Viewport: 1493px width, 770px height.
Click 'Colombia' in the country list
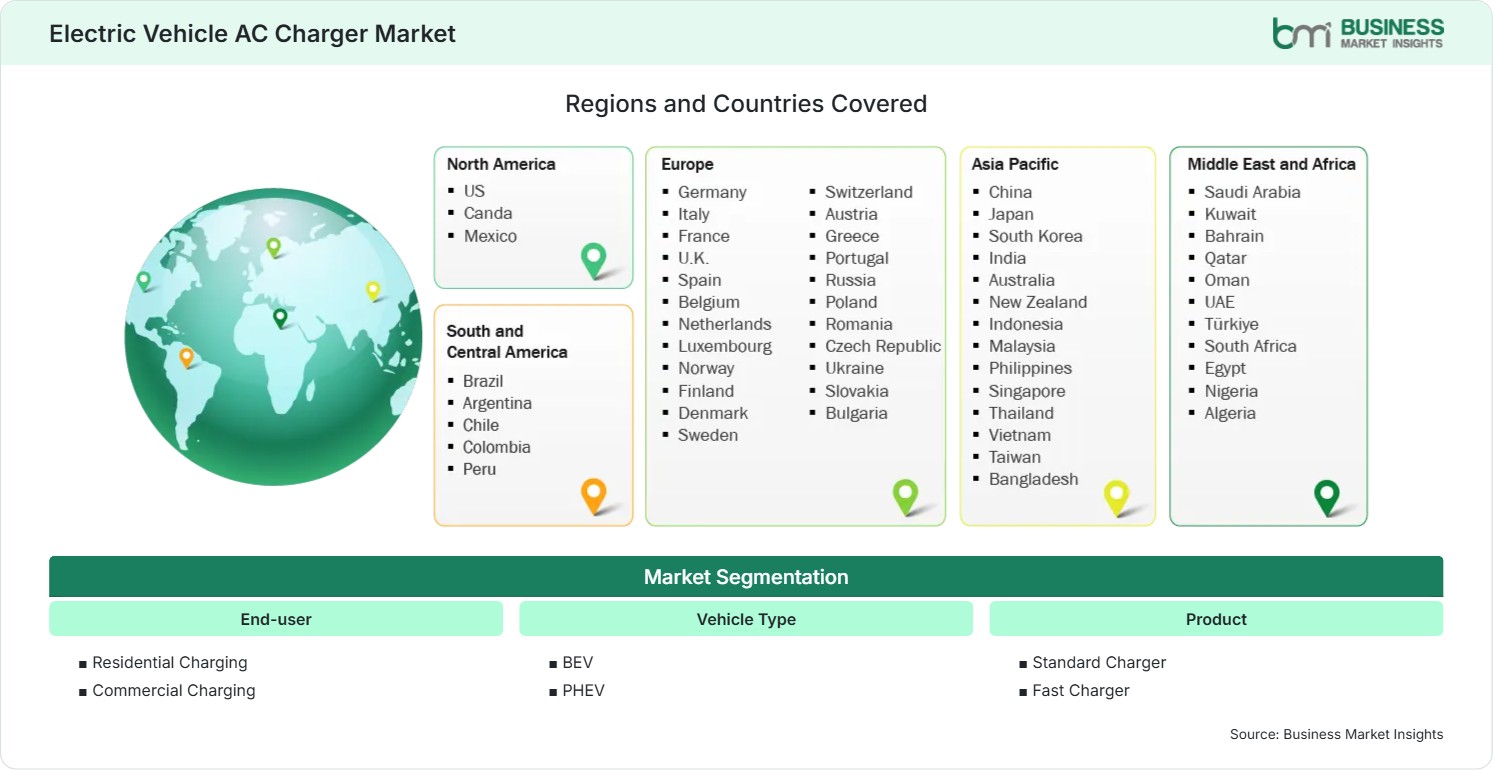[496, 447]
